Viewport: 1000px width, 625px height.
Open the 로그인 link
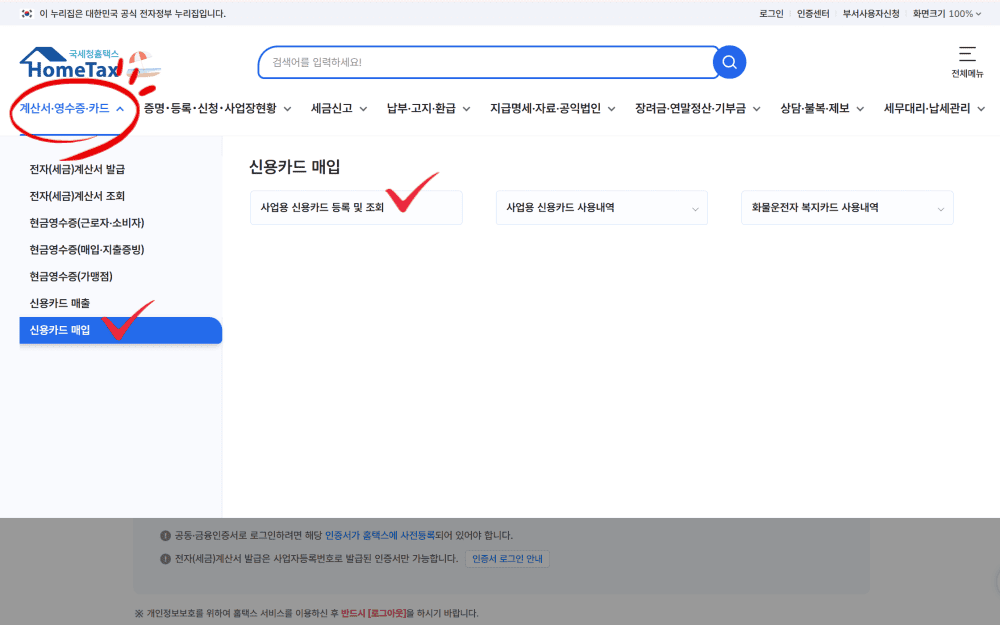pos(771,13)
